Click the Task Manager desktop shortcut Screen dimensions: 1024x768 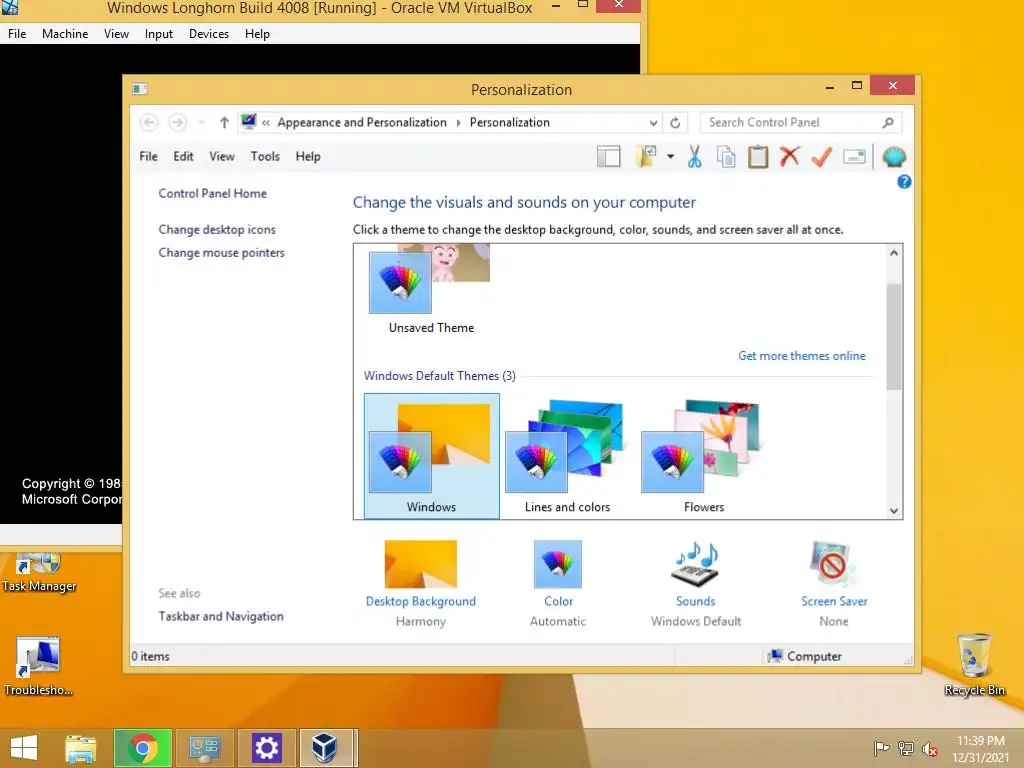click(x=39, y=573)
